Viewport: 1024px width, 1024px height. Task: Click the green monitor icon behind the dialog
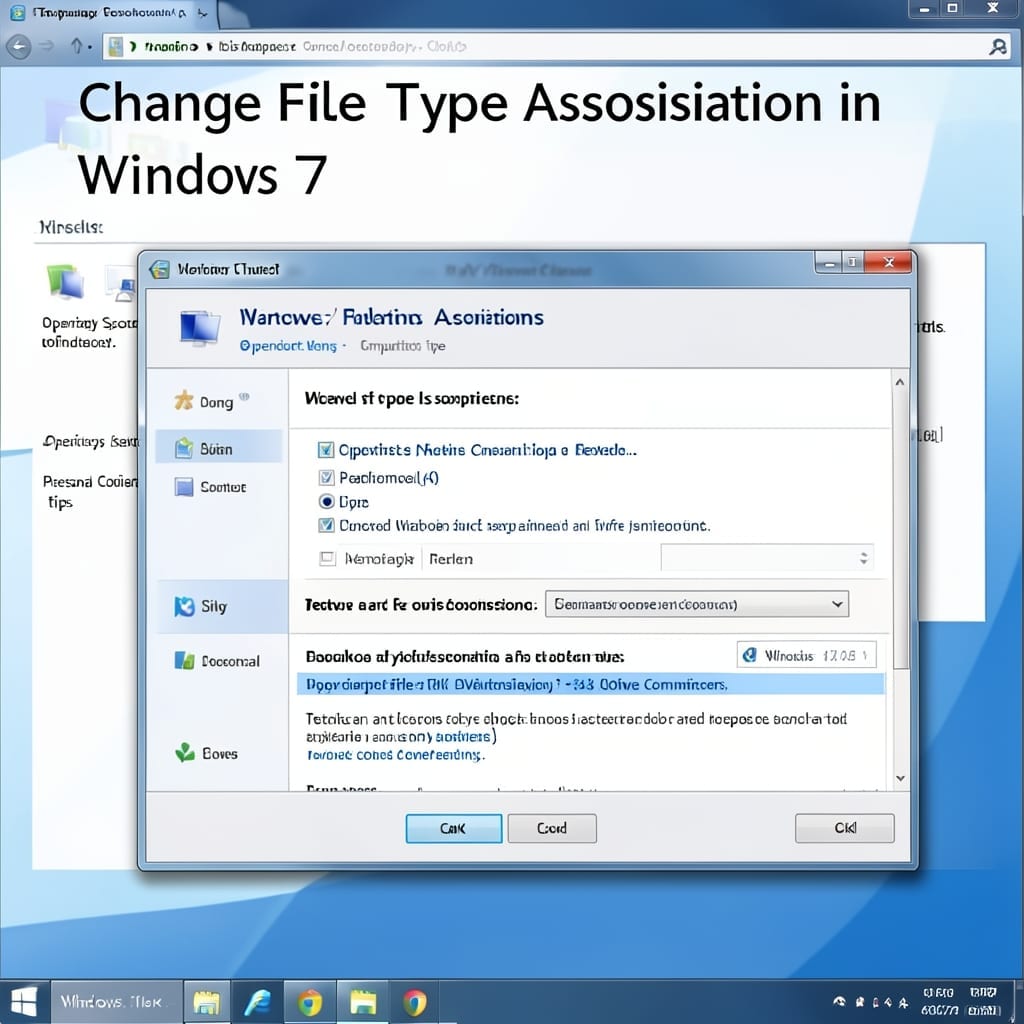(65, 281)
